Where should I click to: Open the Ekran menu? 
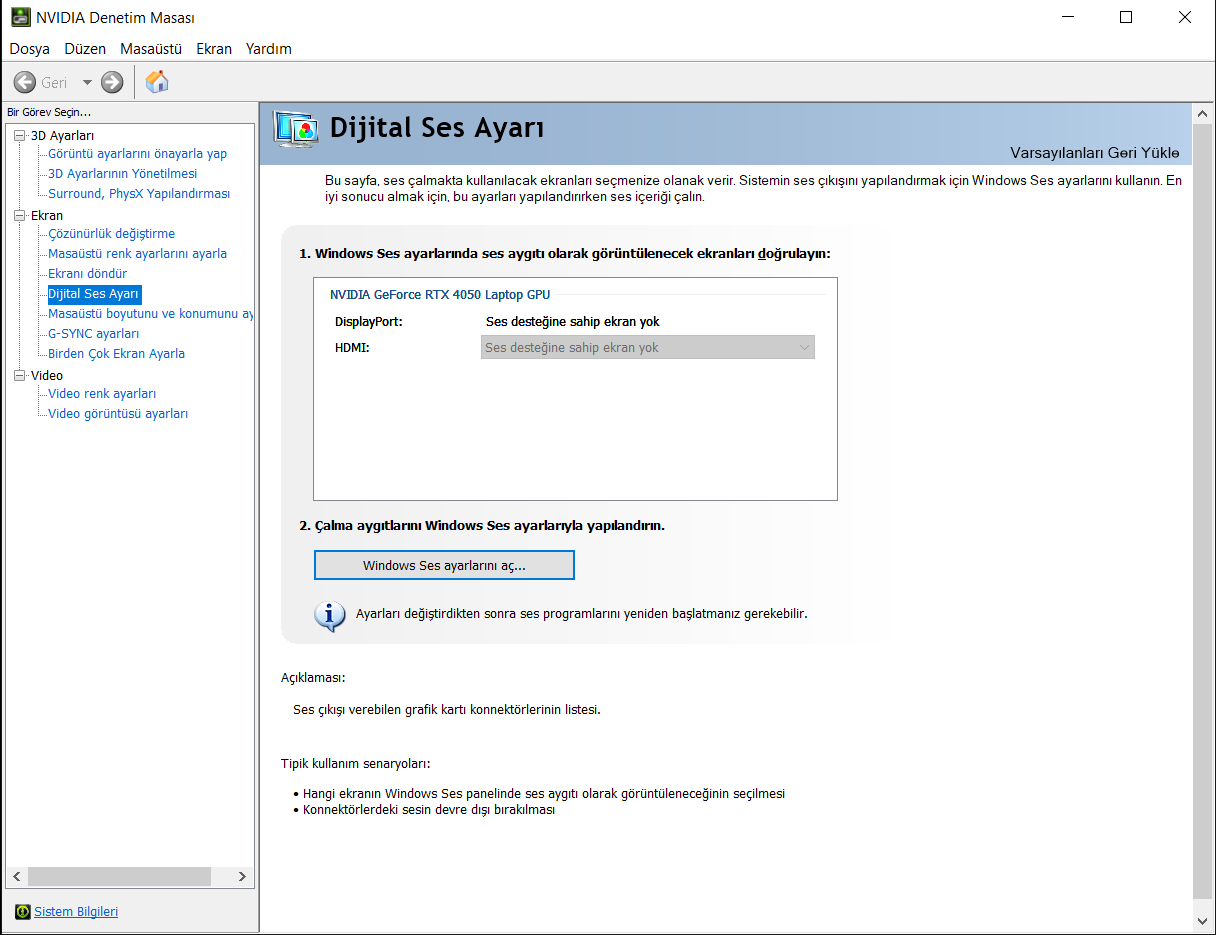point(214,48)
